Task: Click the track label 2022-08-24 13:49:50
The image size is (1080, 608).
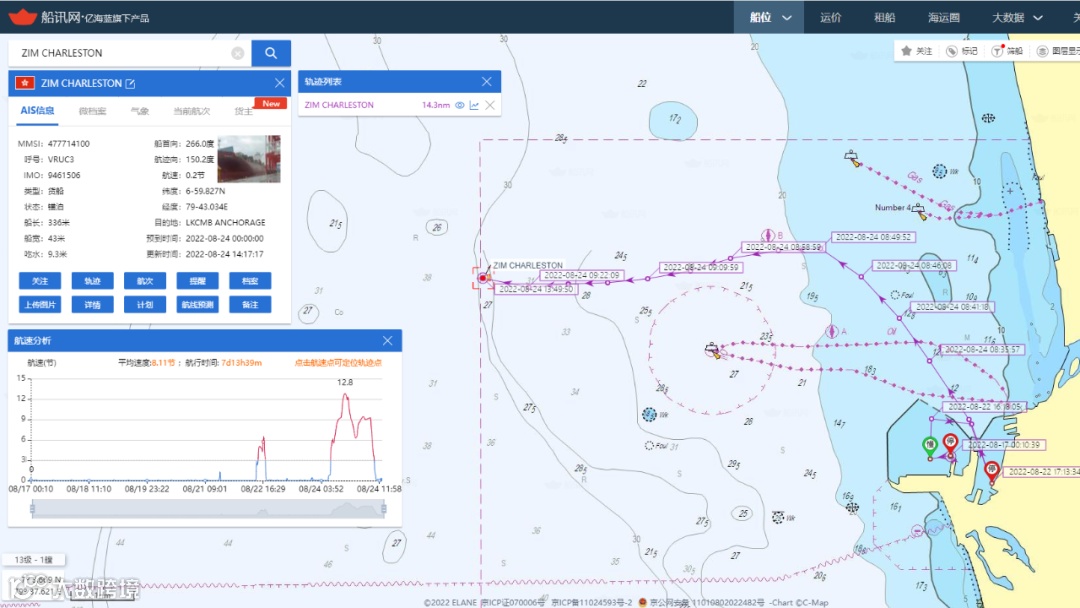Action: (536, 289)
